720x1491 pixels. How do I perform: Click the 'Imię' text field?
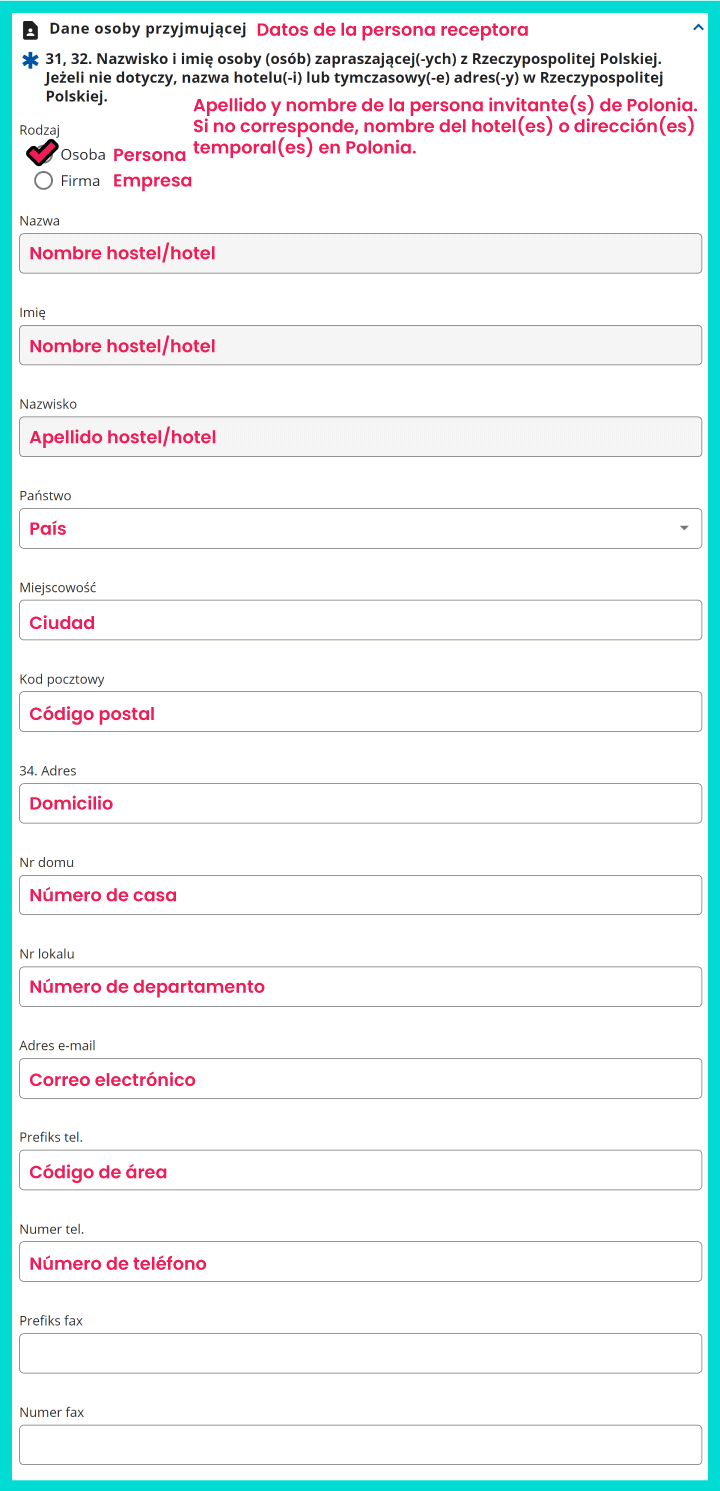pos(360,345)
